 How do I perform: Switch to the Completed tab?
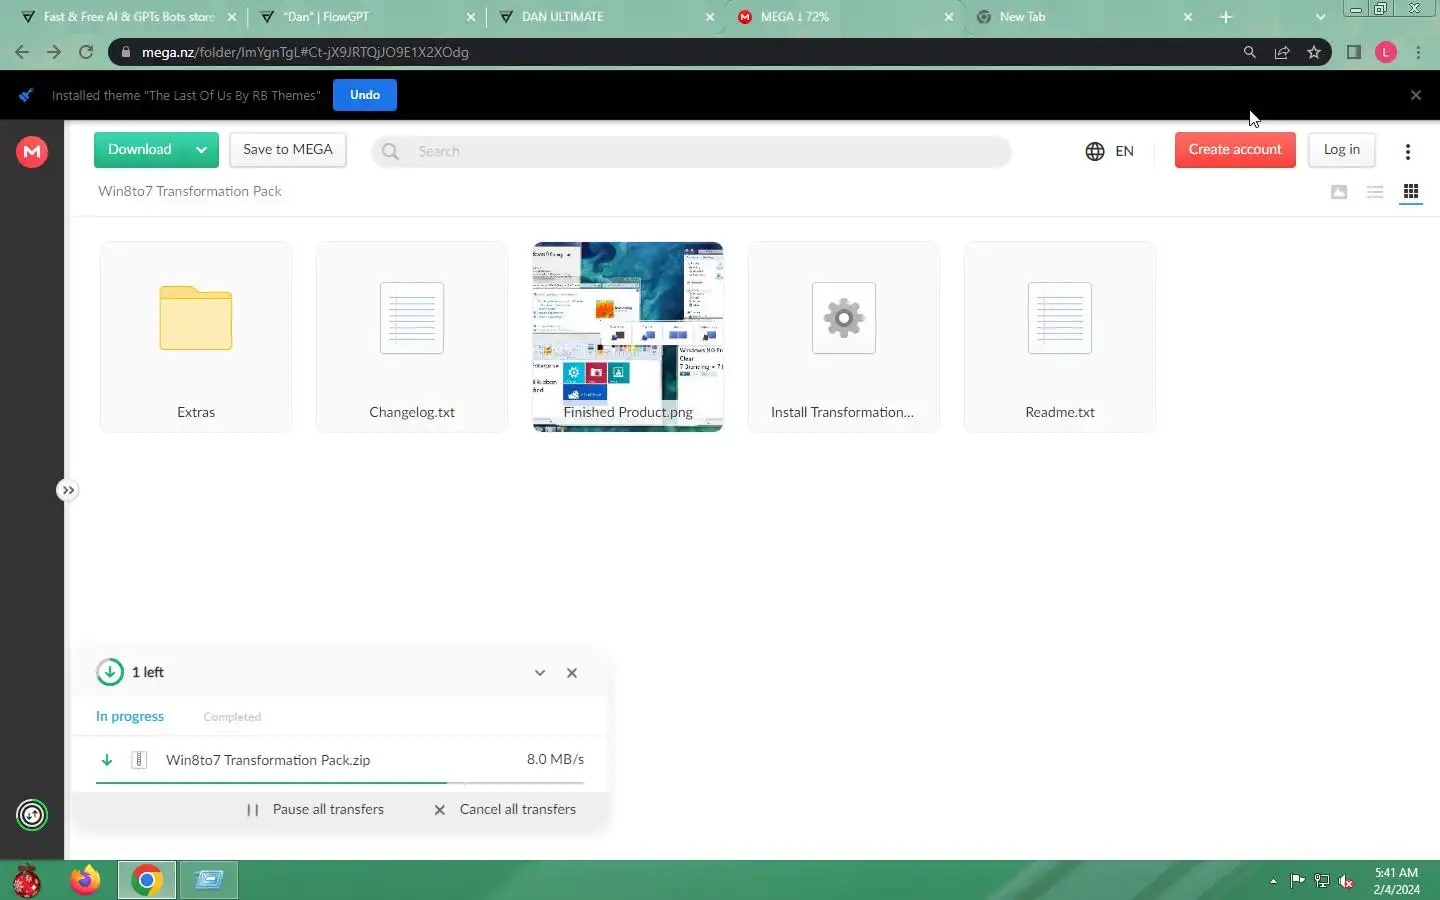pos(232,717)
